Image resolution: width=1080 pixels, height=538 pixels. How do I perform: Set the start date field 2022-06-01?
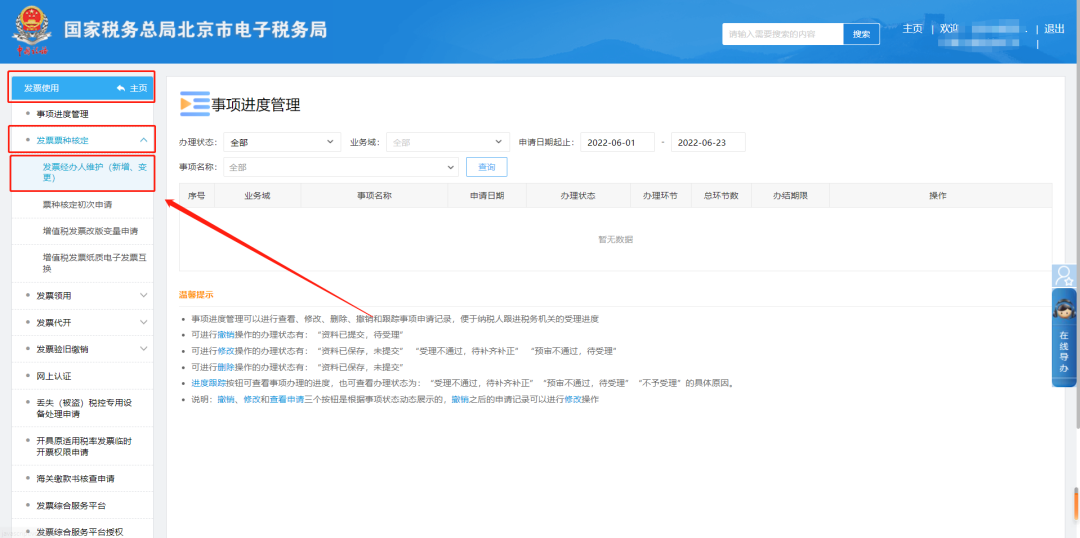pos(617,143)
